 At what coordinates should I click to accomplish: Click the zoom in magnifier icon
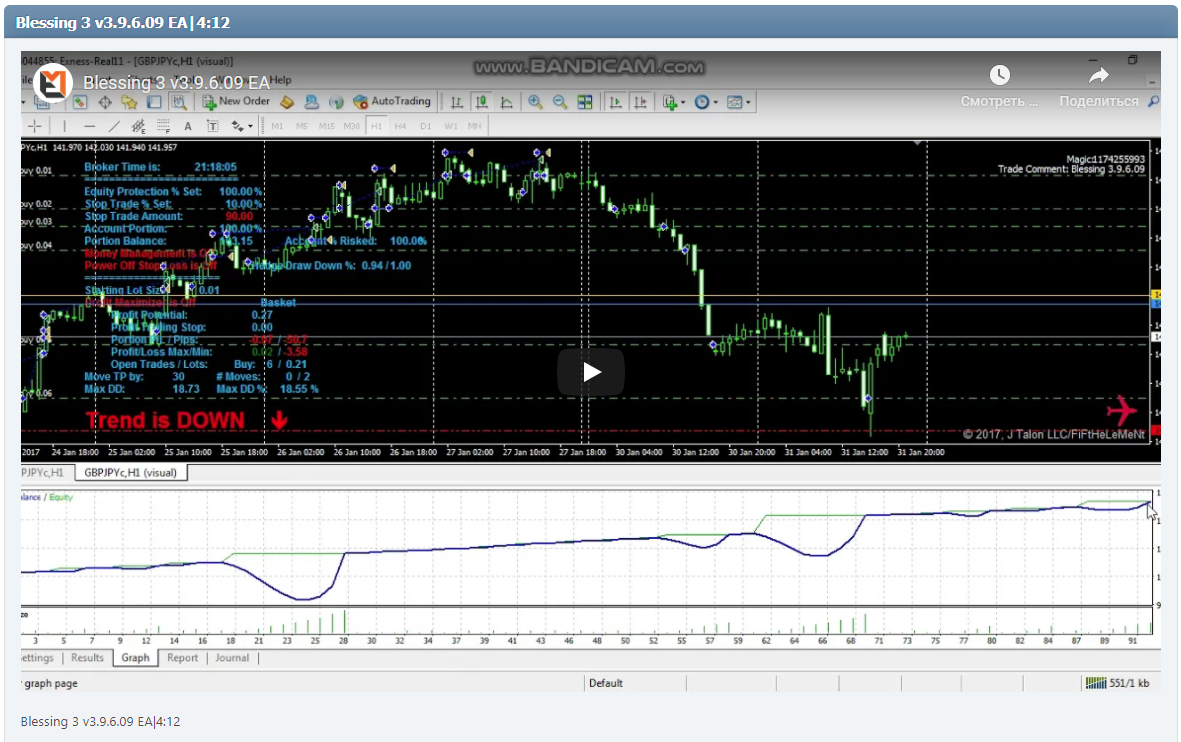535,102
